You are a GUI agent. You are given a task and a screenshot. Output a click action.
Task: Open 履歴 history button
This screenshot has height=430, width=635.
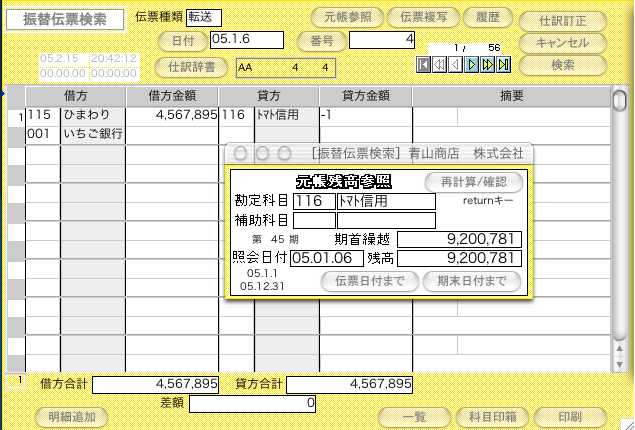tap(488, 17)
